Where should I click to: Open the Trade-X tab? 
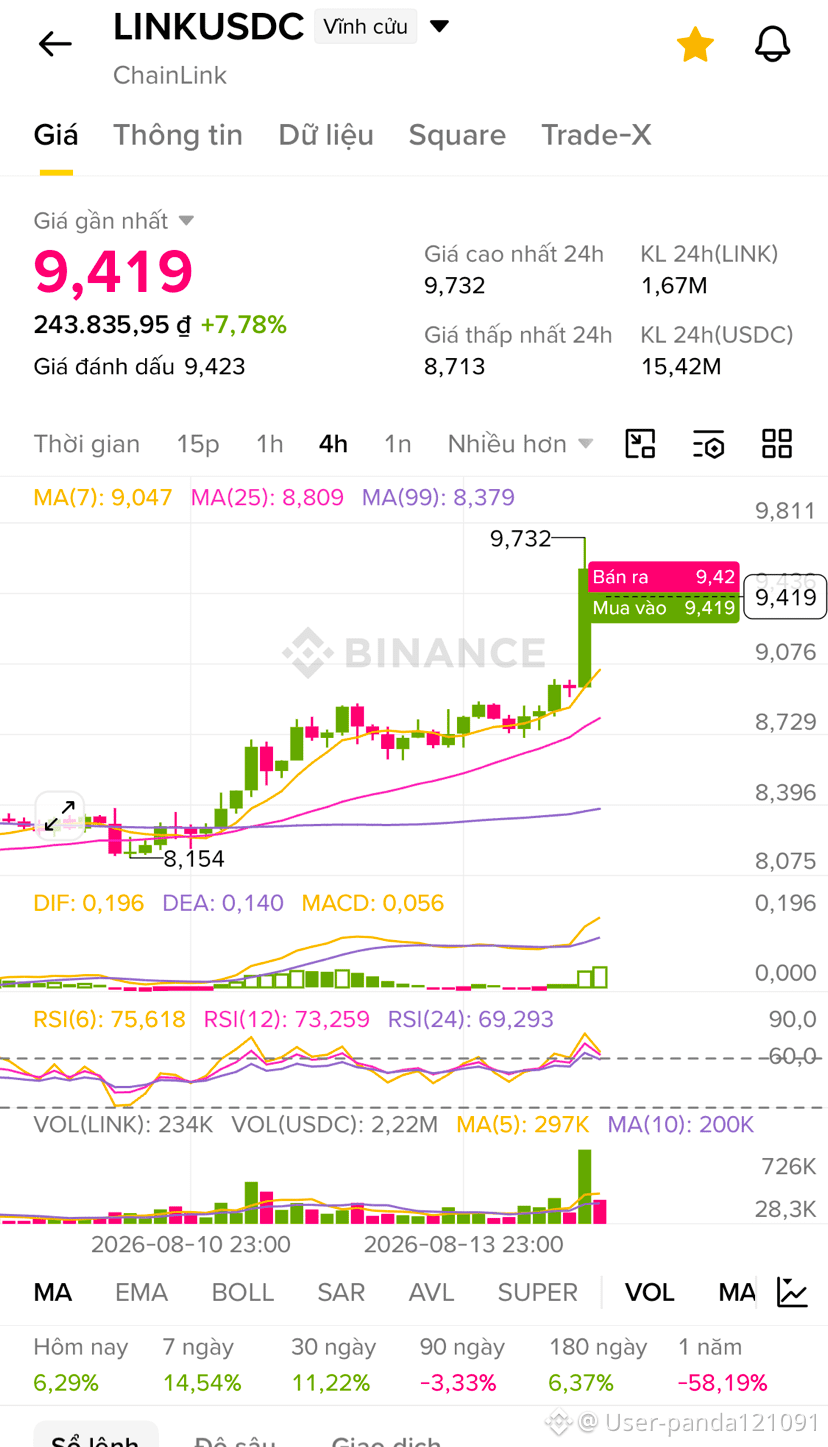click(596, 135)
